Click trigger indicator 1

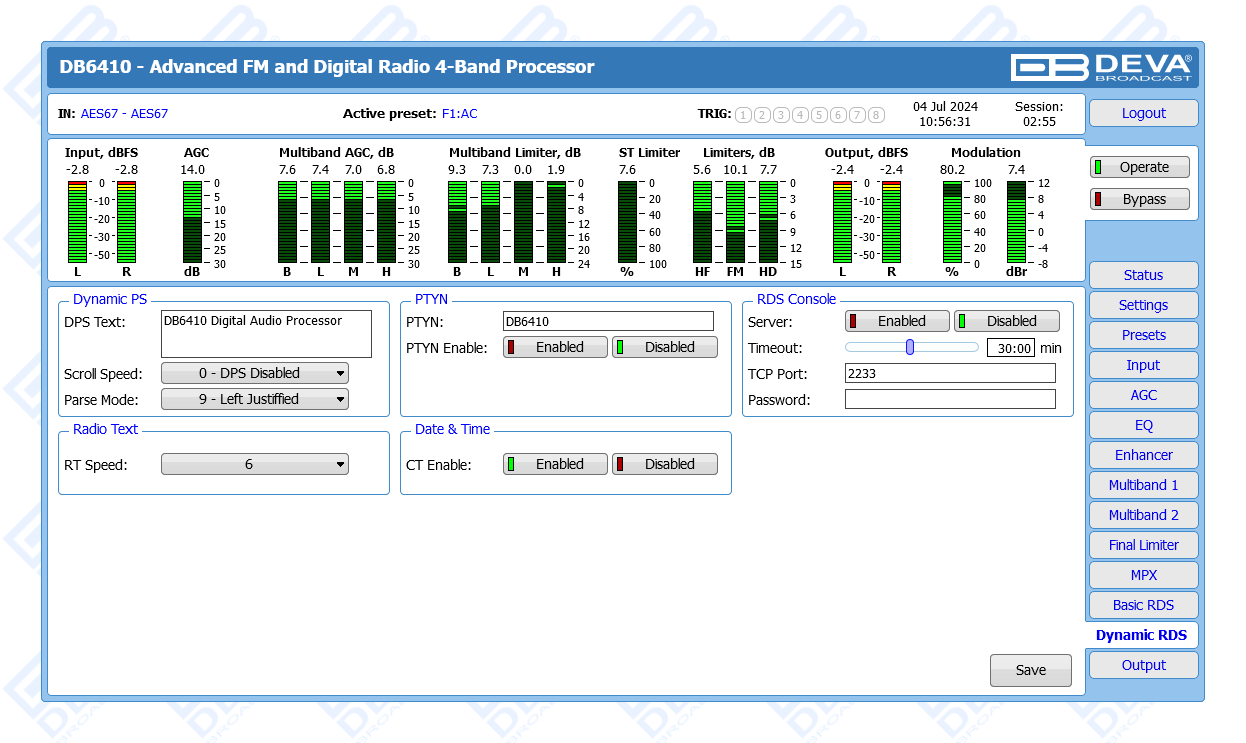pyautogui.click(x=743, y=115)
